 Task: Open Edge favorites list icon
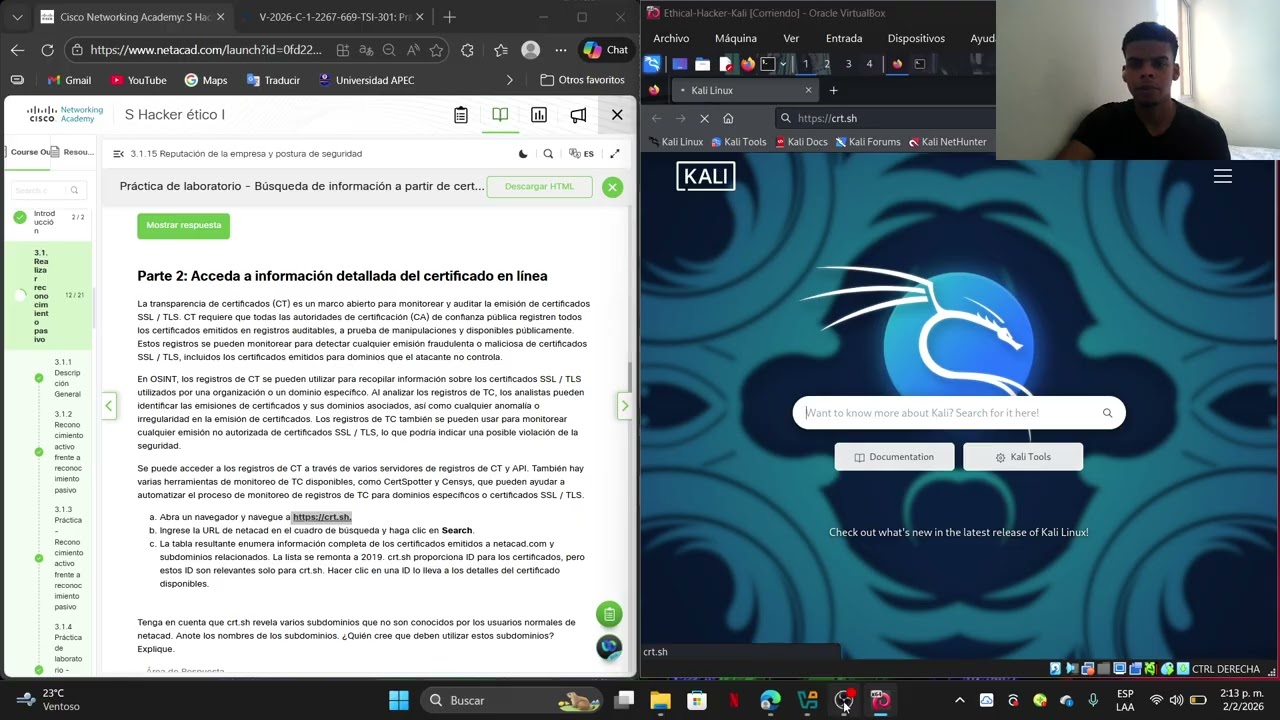pyautogui.click(x=500, y=50)
